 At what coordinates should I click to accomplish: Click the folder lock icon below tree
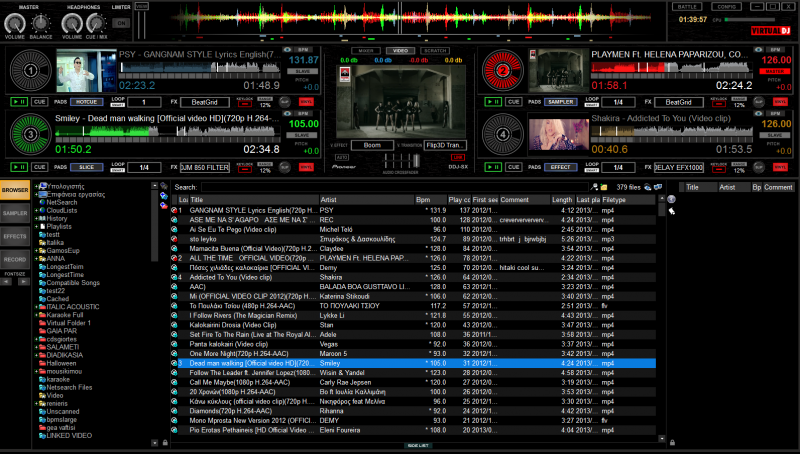pos(165,443)
